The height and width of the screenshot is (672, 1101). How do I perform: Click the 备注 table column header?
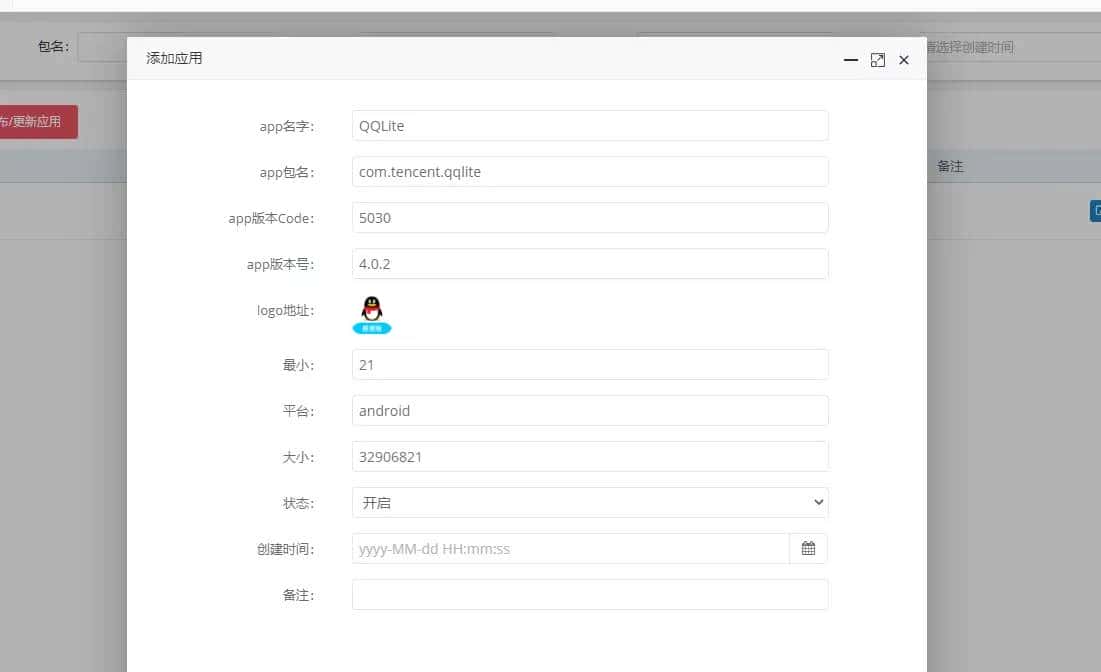click(x=950, y=167)
